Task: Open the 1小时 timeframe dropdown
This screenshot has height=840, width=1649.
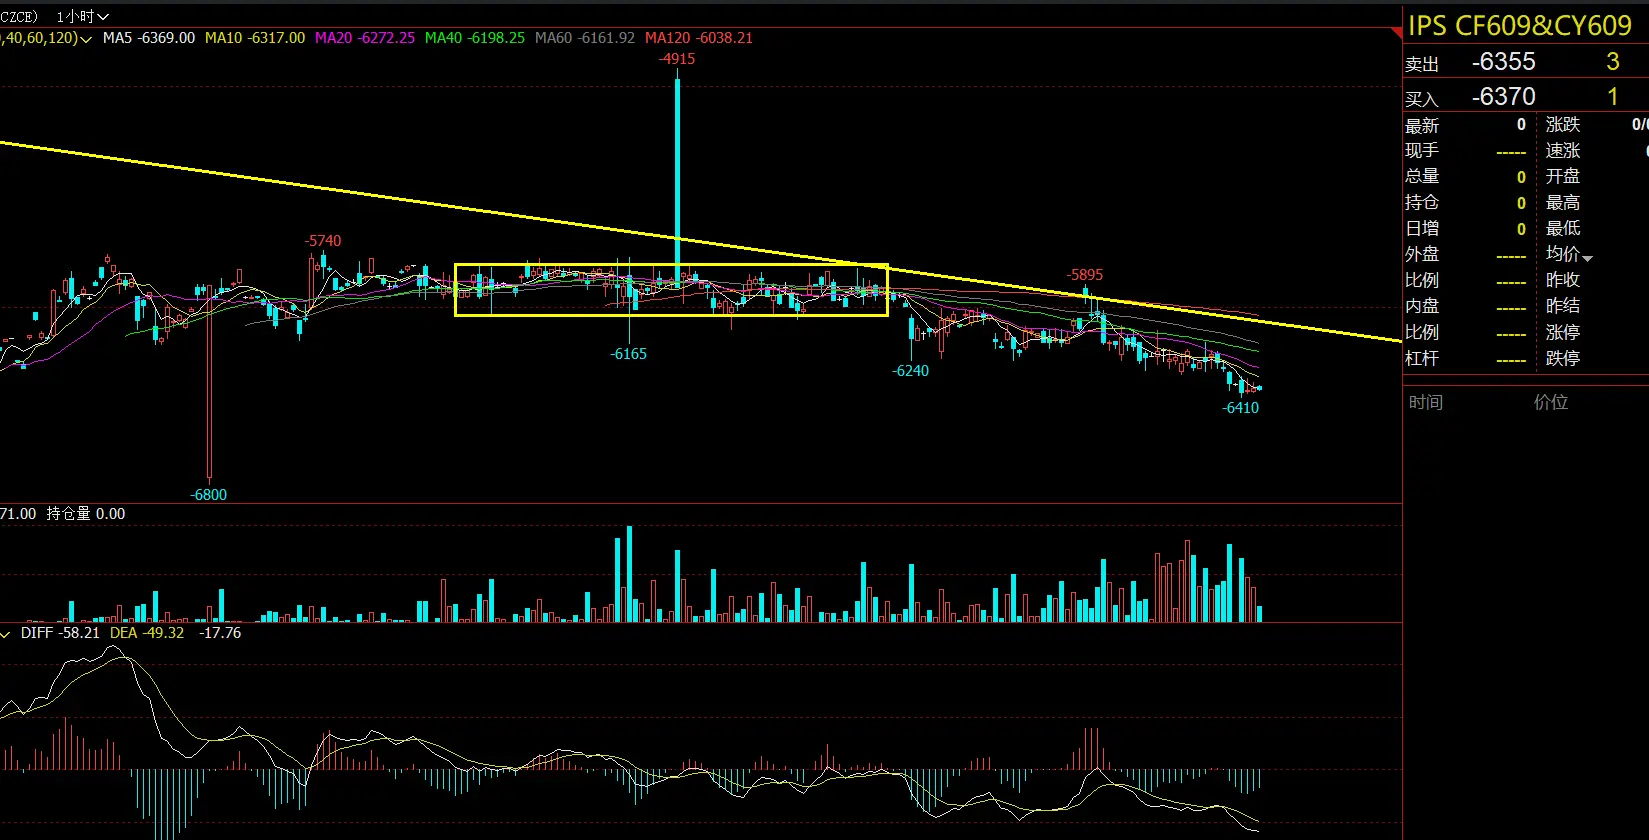Action: point(82,16)
